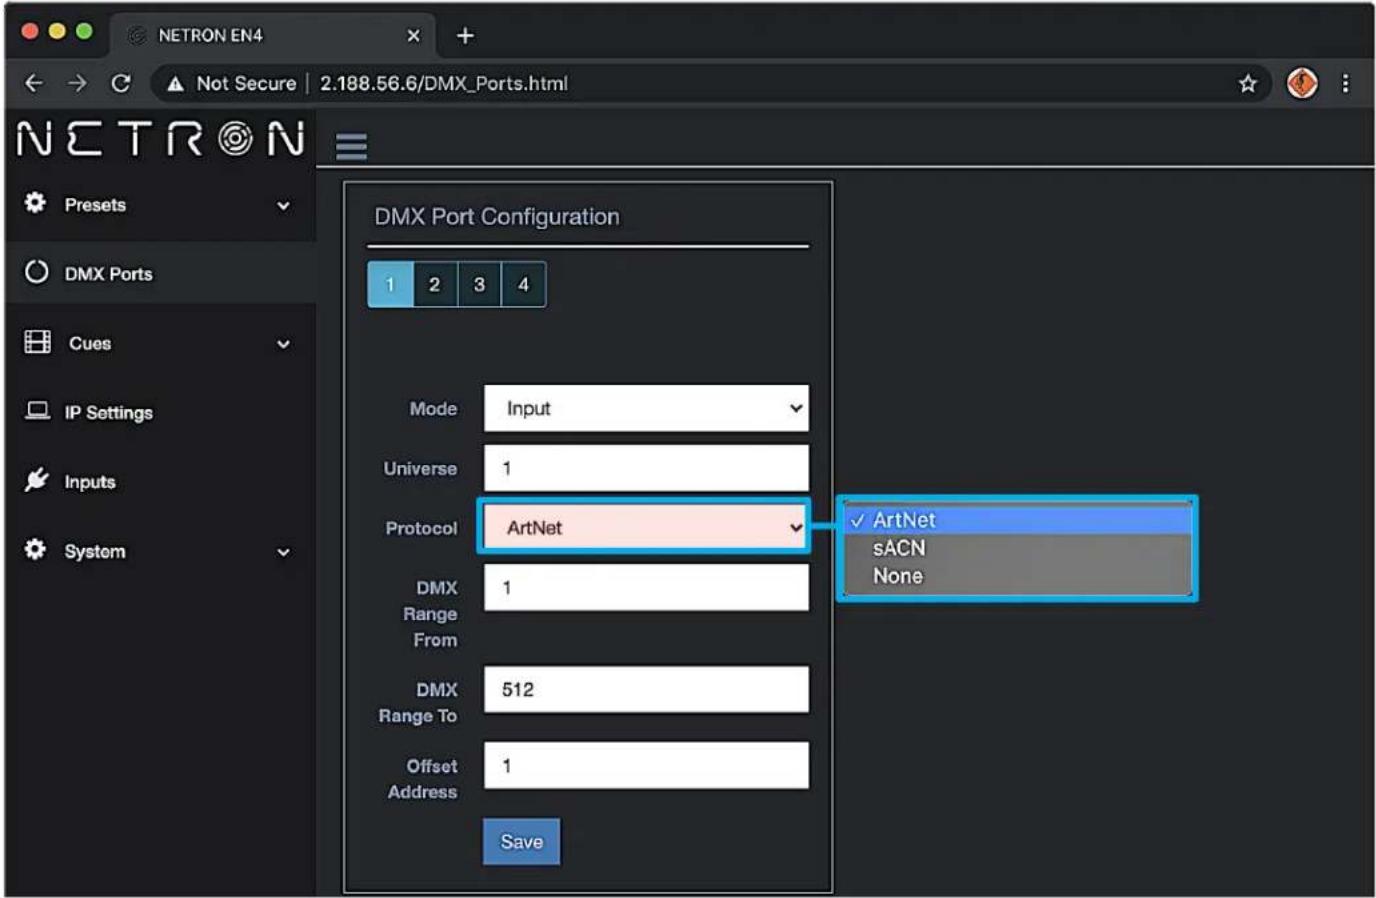Click the Universe label text
Viewport: 1376px width, 898px height.
pyautogui.click(x=420, y=468)
